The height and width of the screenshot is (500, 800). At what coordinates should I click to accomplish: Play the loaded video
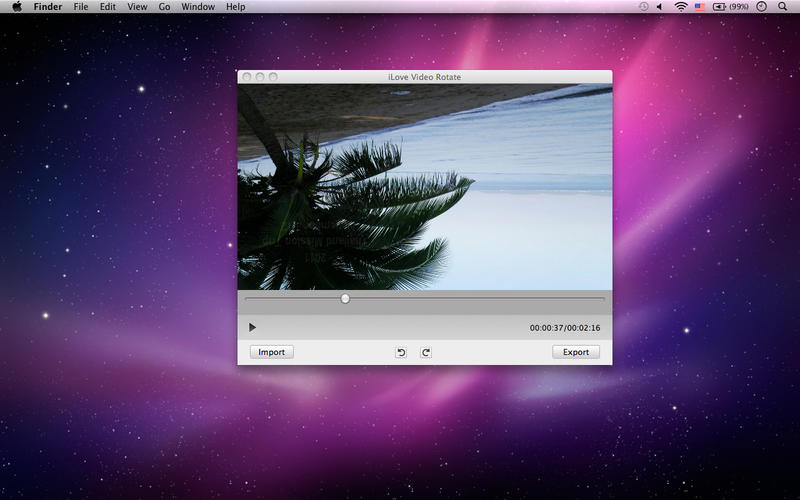point(252,327)
